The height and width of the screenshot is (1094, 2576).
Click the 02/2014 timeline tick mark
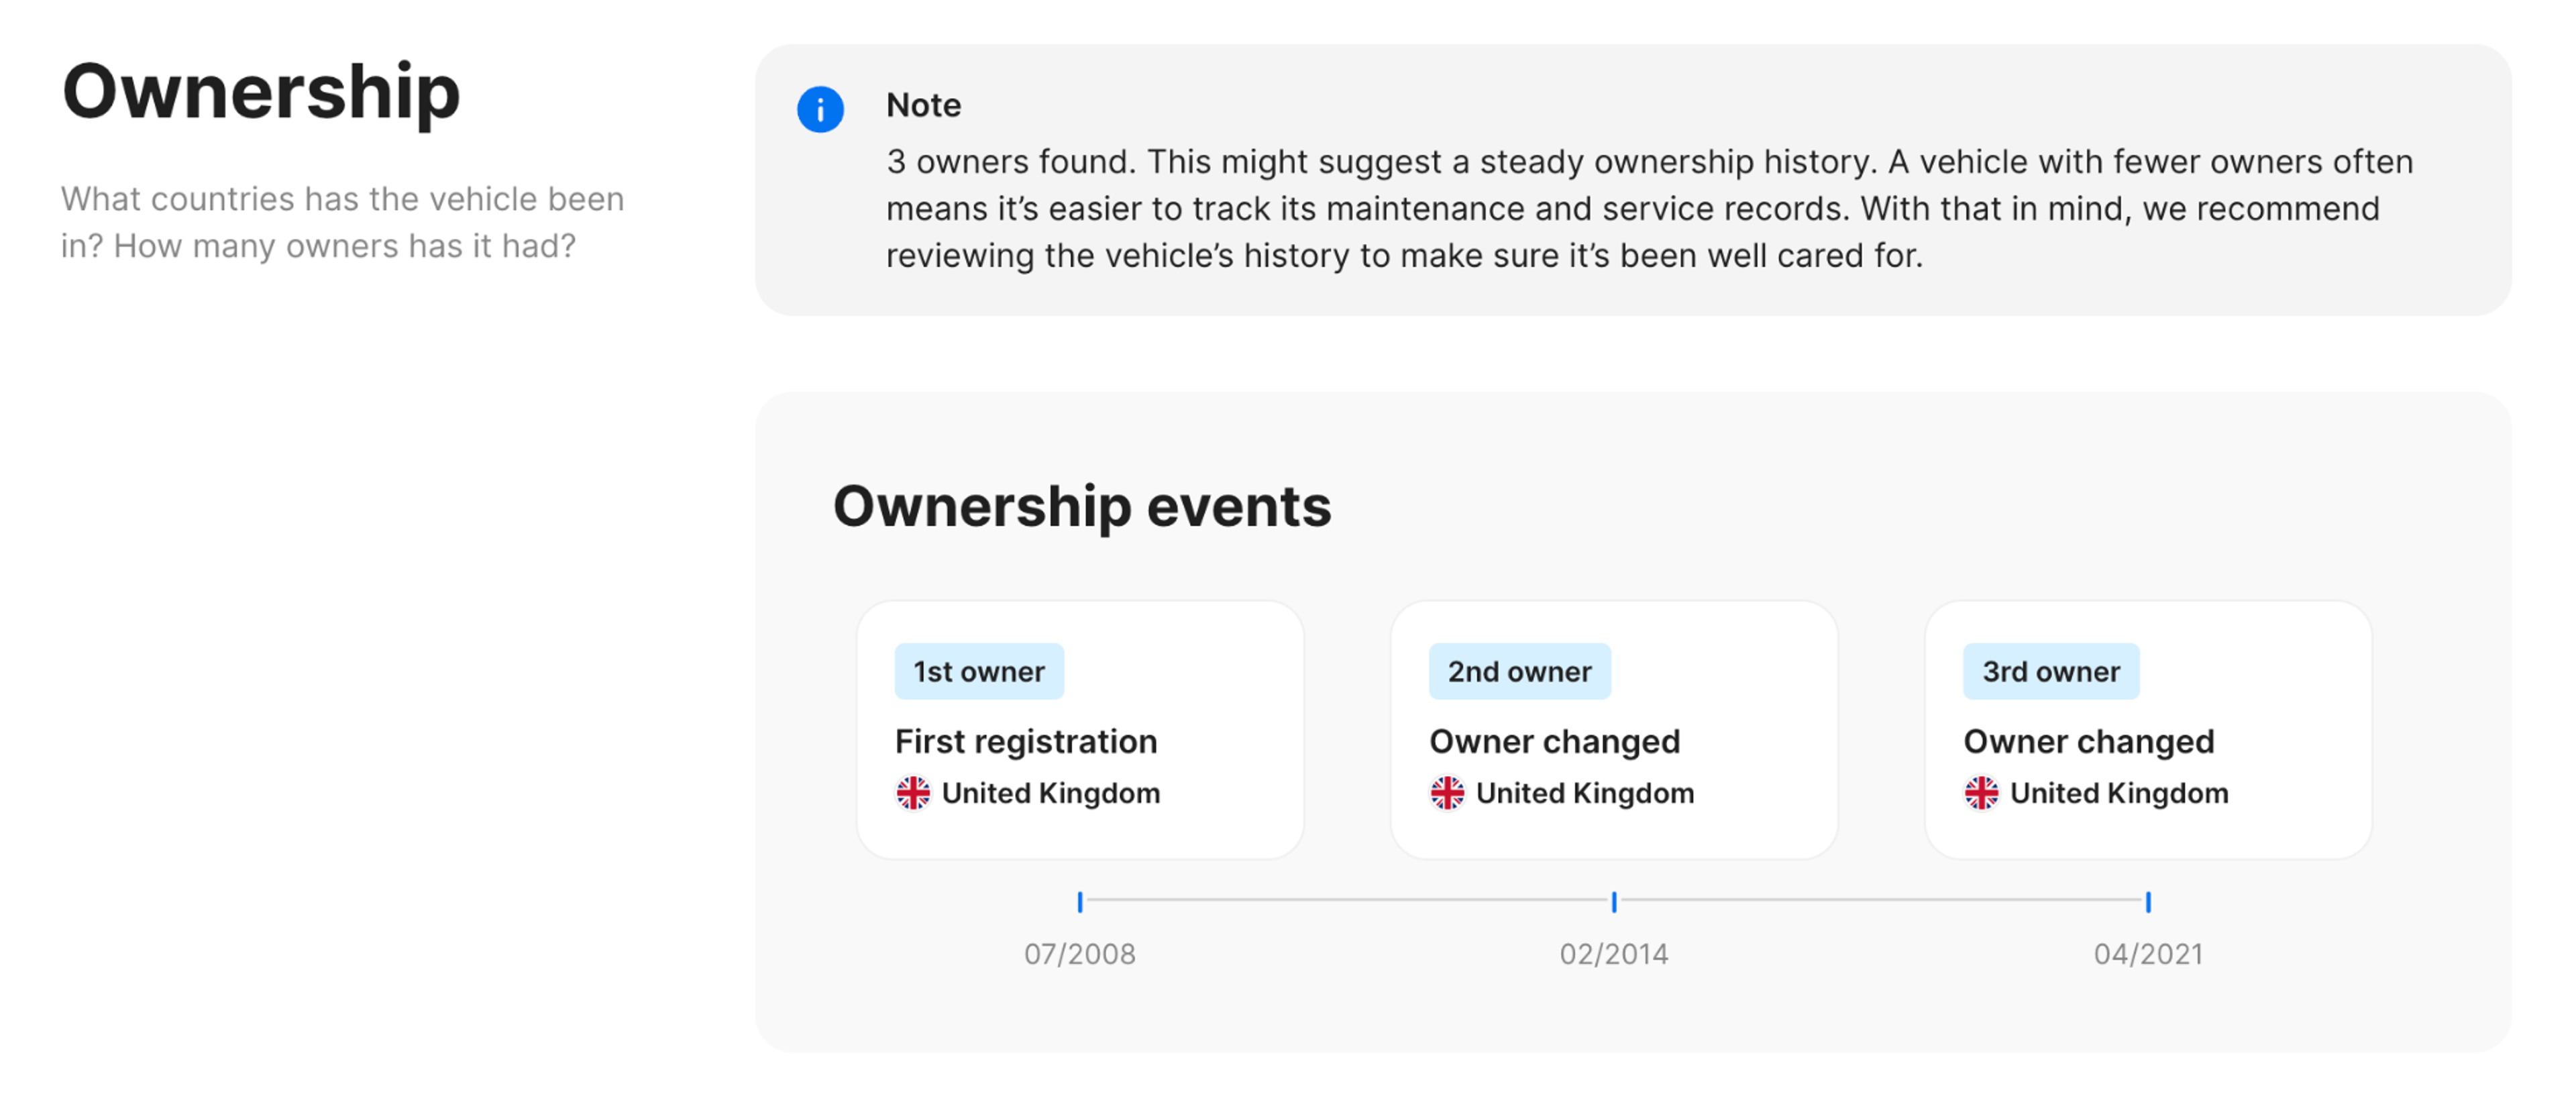1614,902
